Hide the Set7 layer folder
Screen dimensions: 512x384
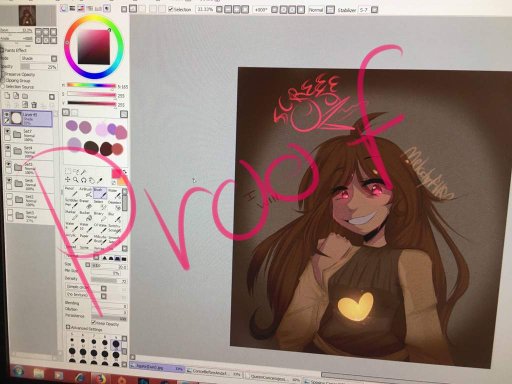coord(7,131)
